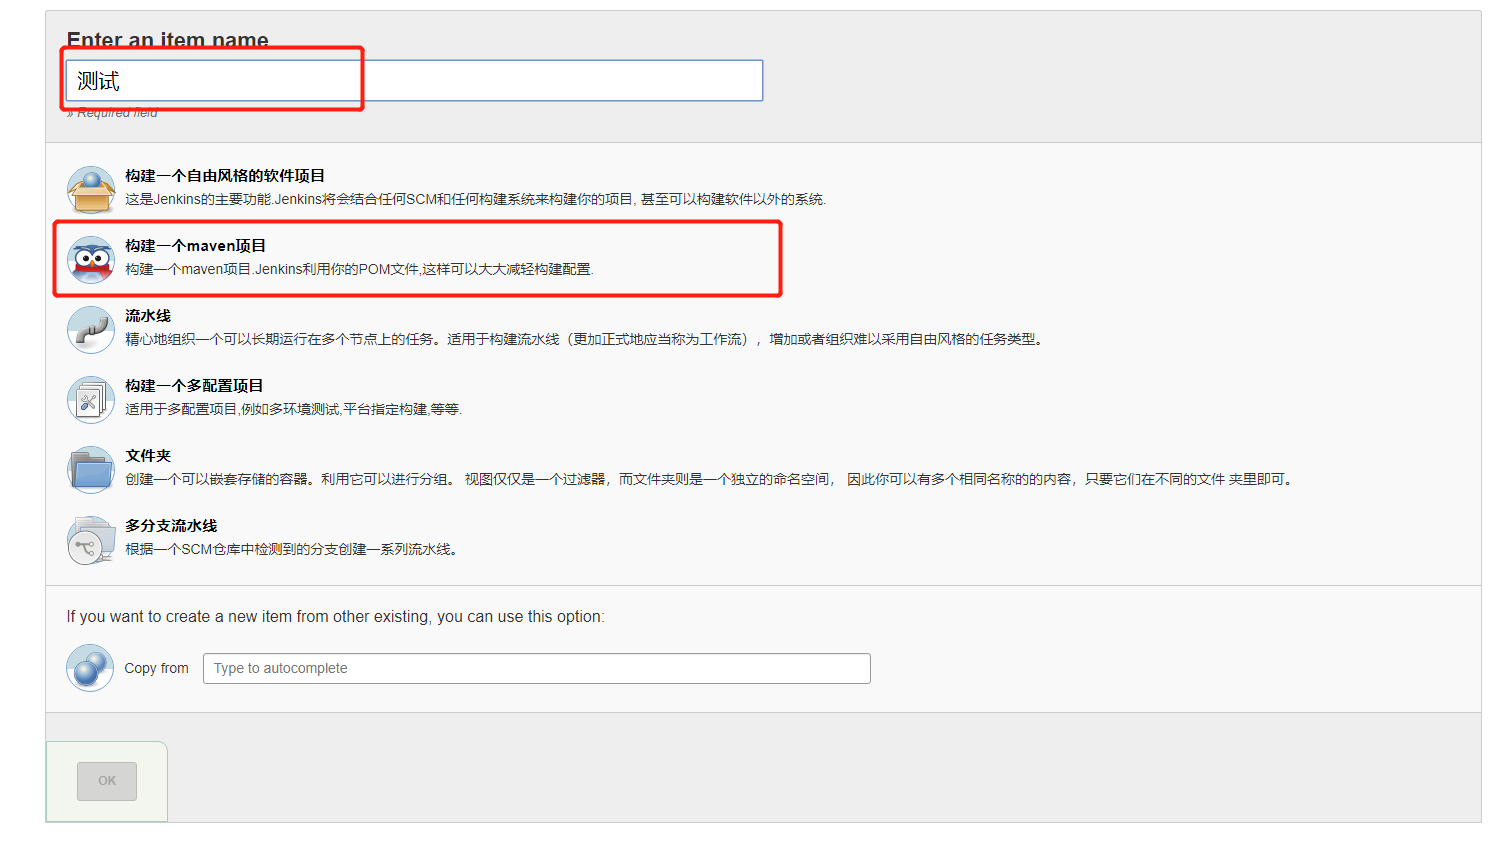Confirm with the OK button

point(107,781)
